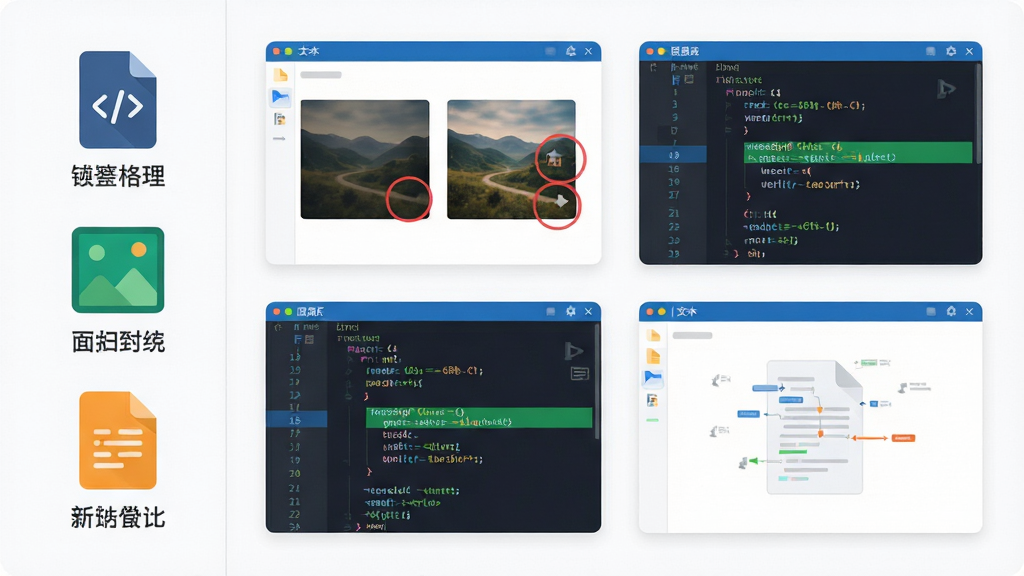Select yellow file icon in top-left window sidebar
This screenshot has height=576, width=1024.
[280, 74]
